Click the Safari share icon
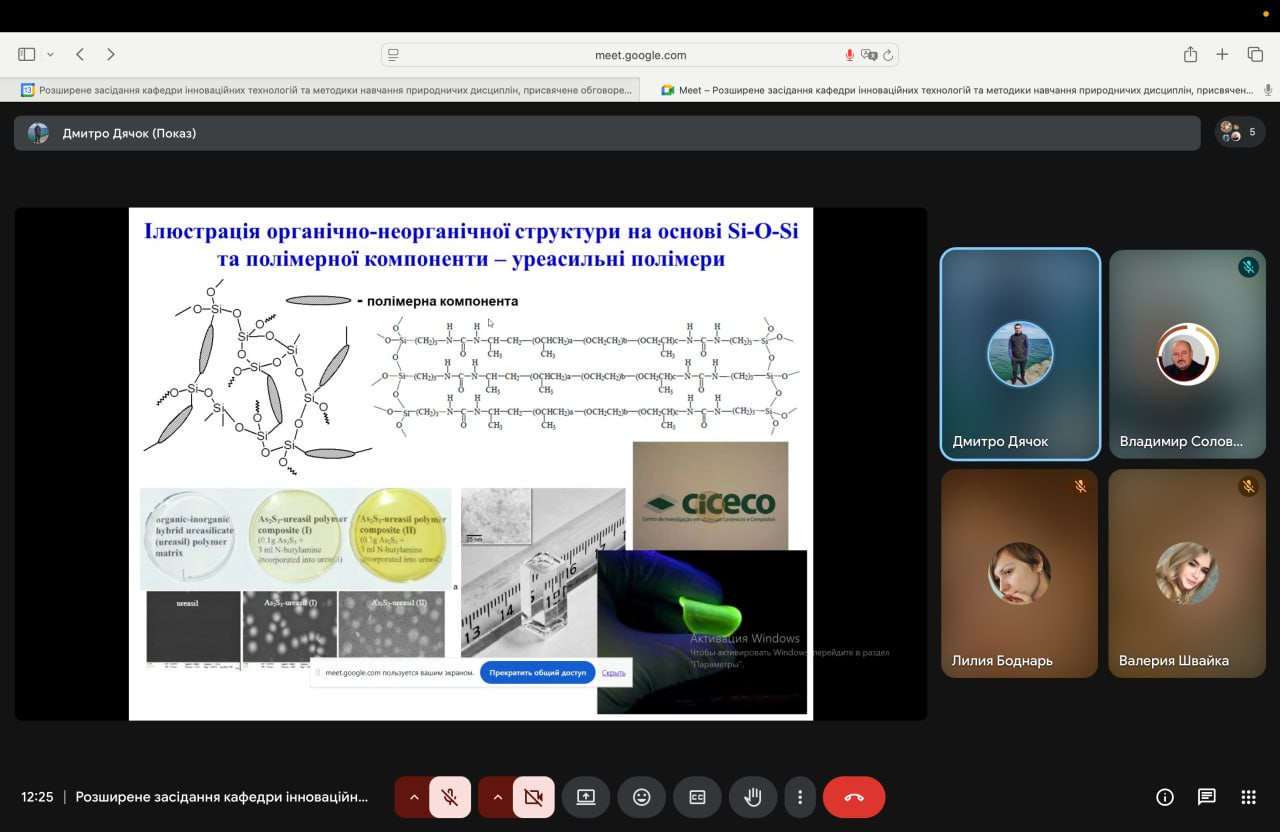Screen dimensions: 1280x832 [x=1190, y=54]
